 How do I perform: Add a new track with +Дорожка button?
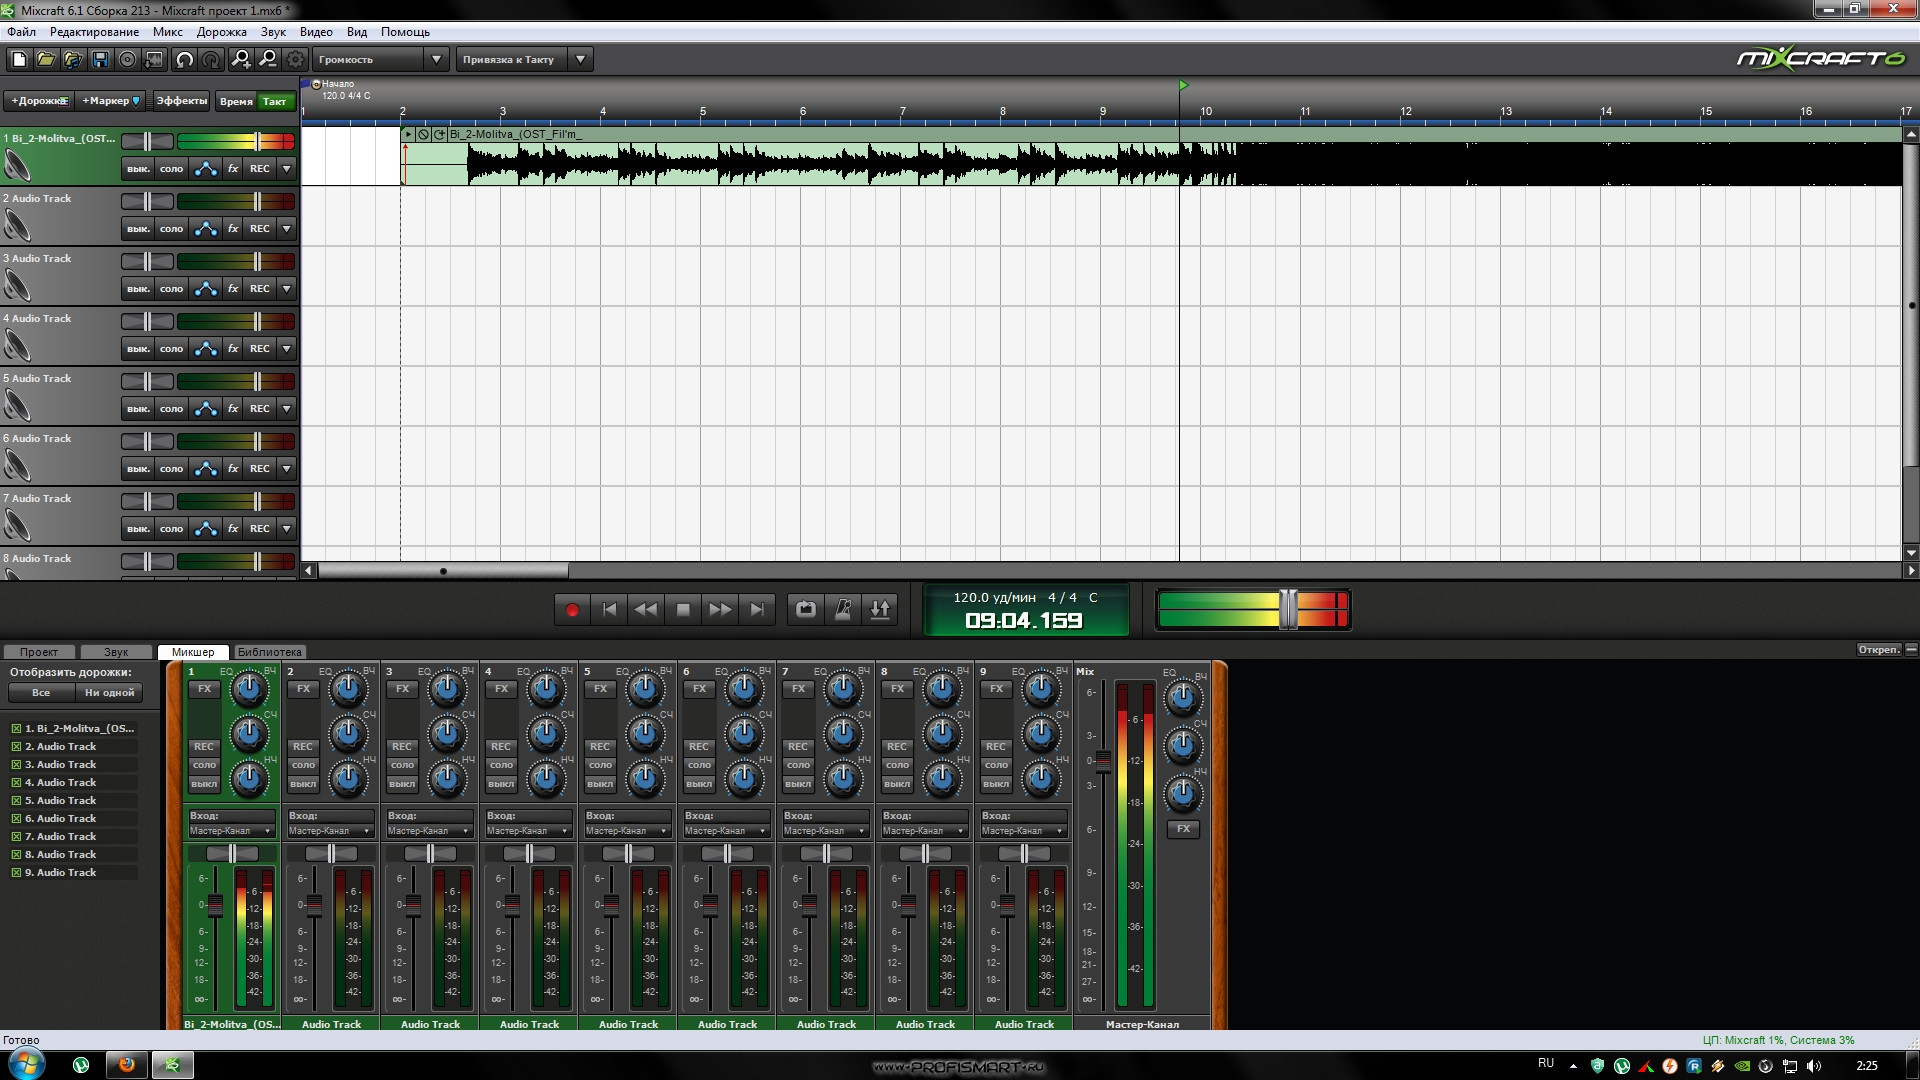(x=39, y=101)
